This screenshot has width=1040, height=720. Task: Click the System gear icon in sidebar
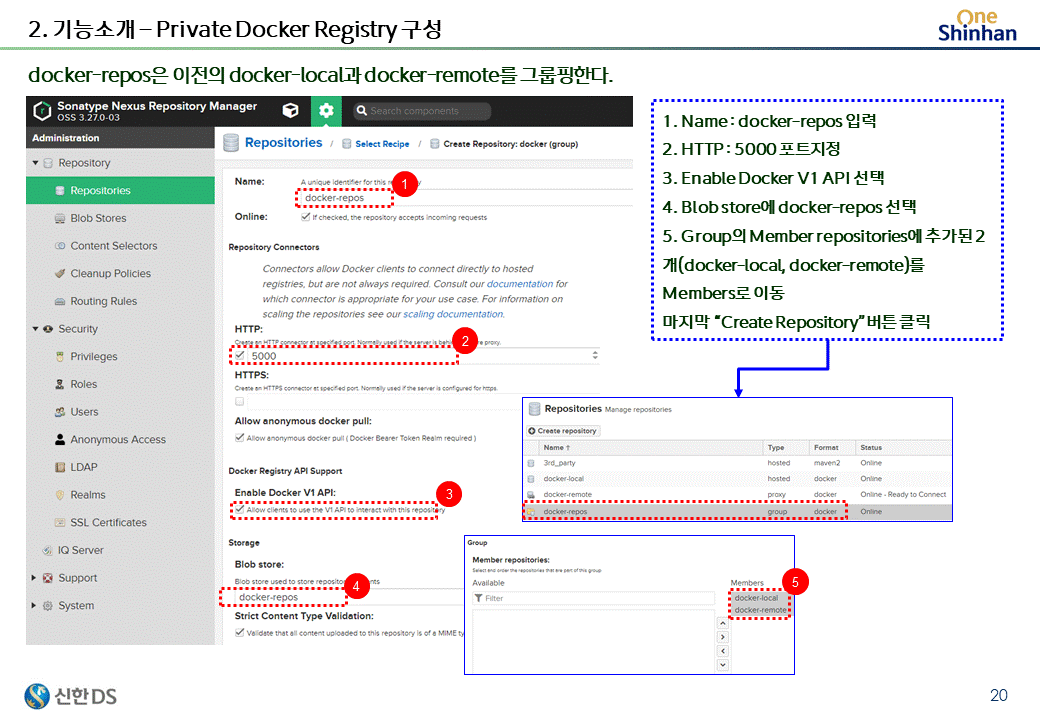[x=48, y=606]
